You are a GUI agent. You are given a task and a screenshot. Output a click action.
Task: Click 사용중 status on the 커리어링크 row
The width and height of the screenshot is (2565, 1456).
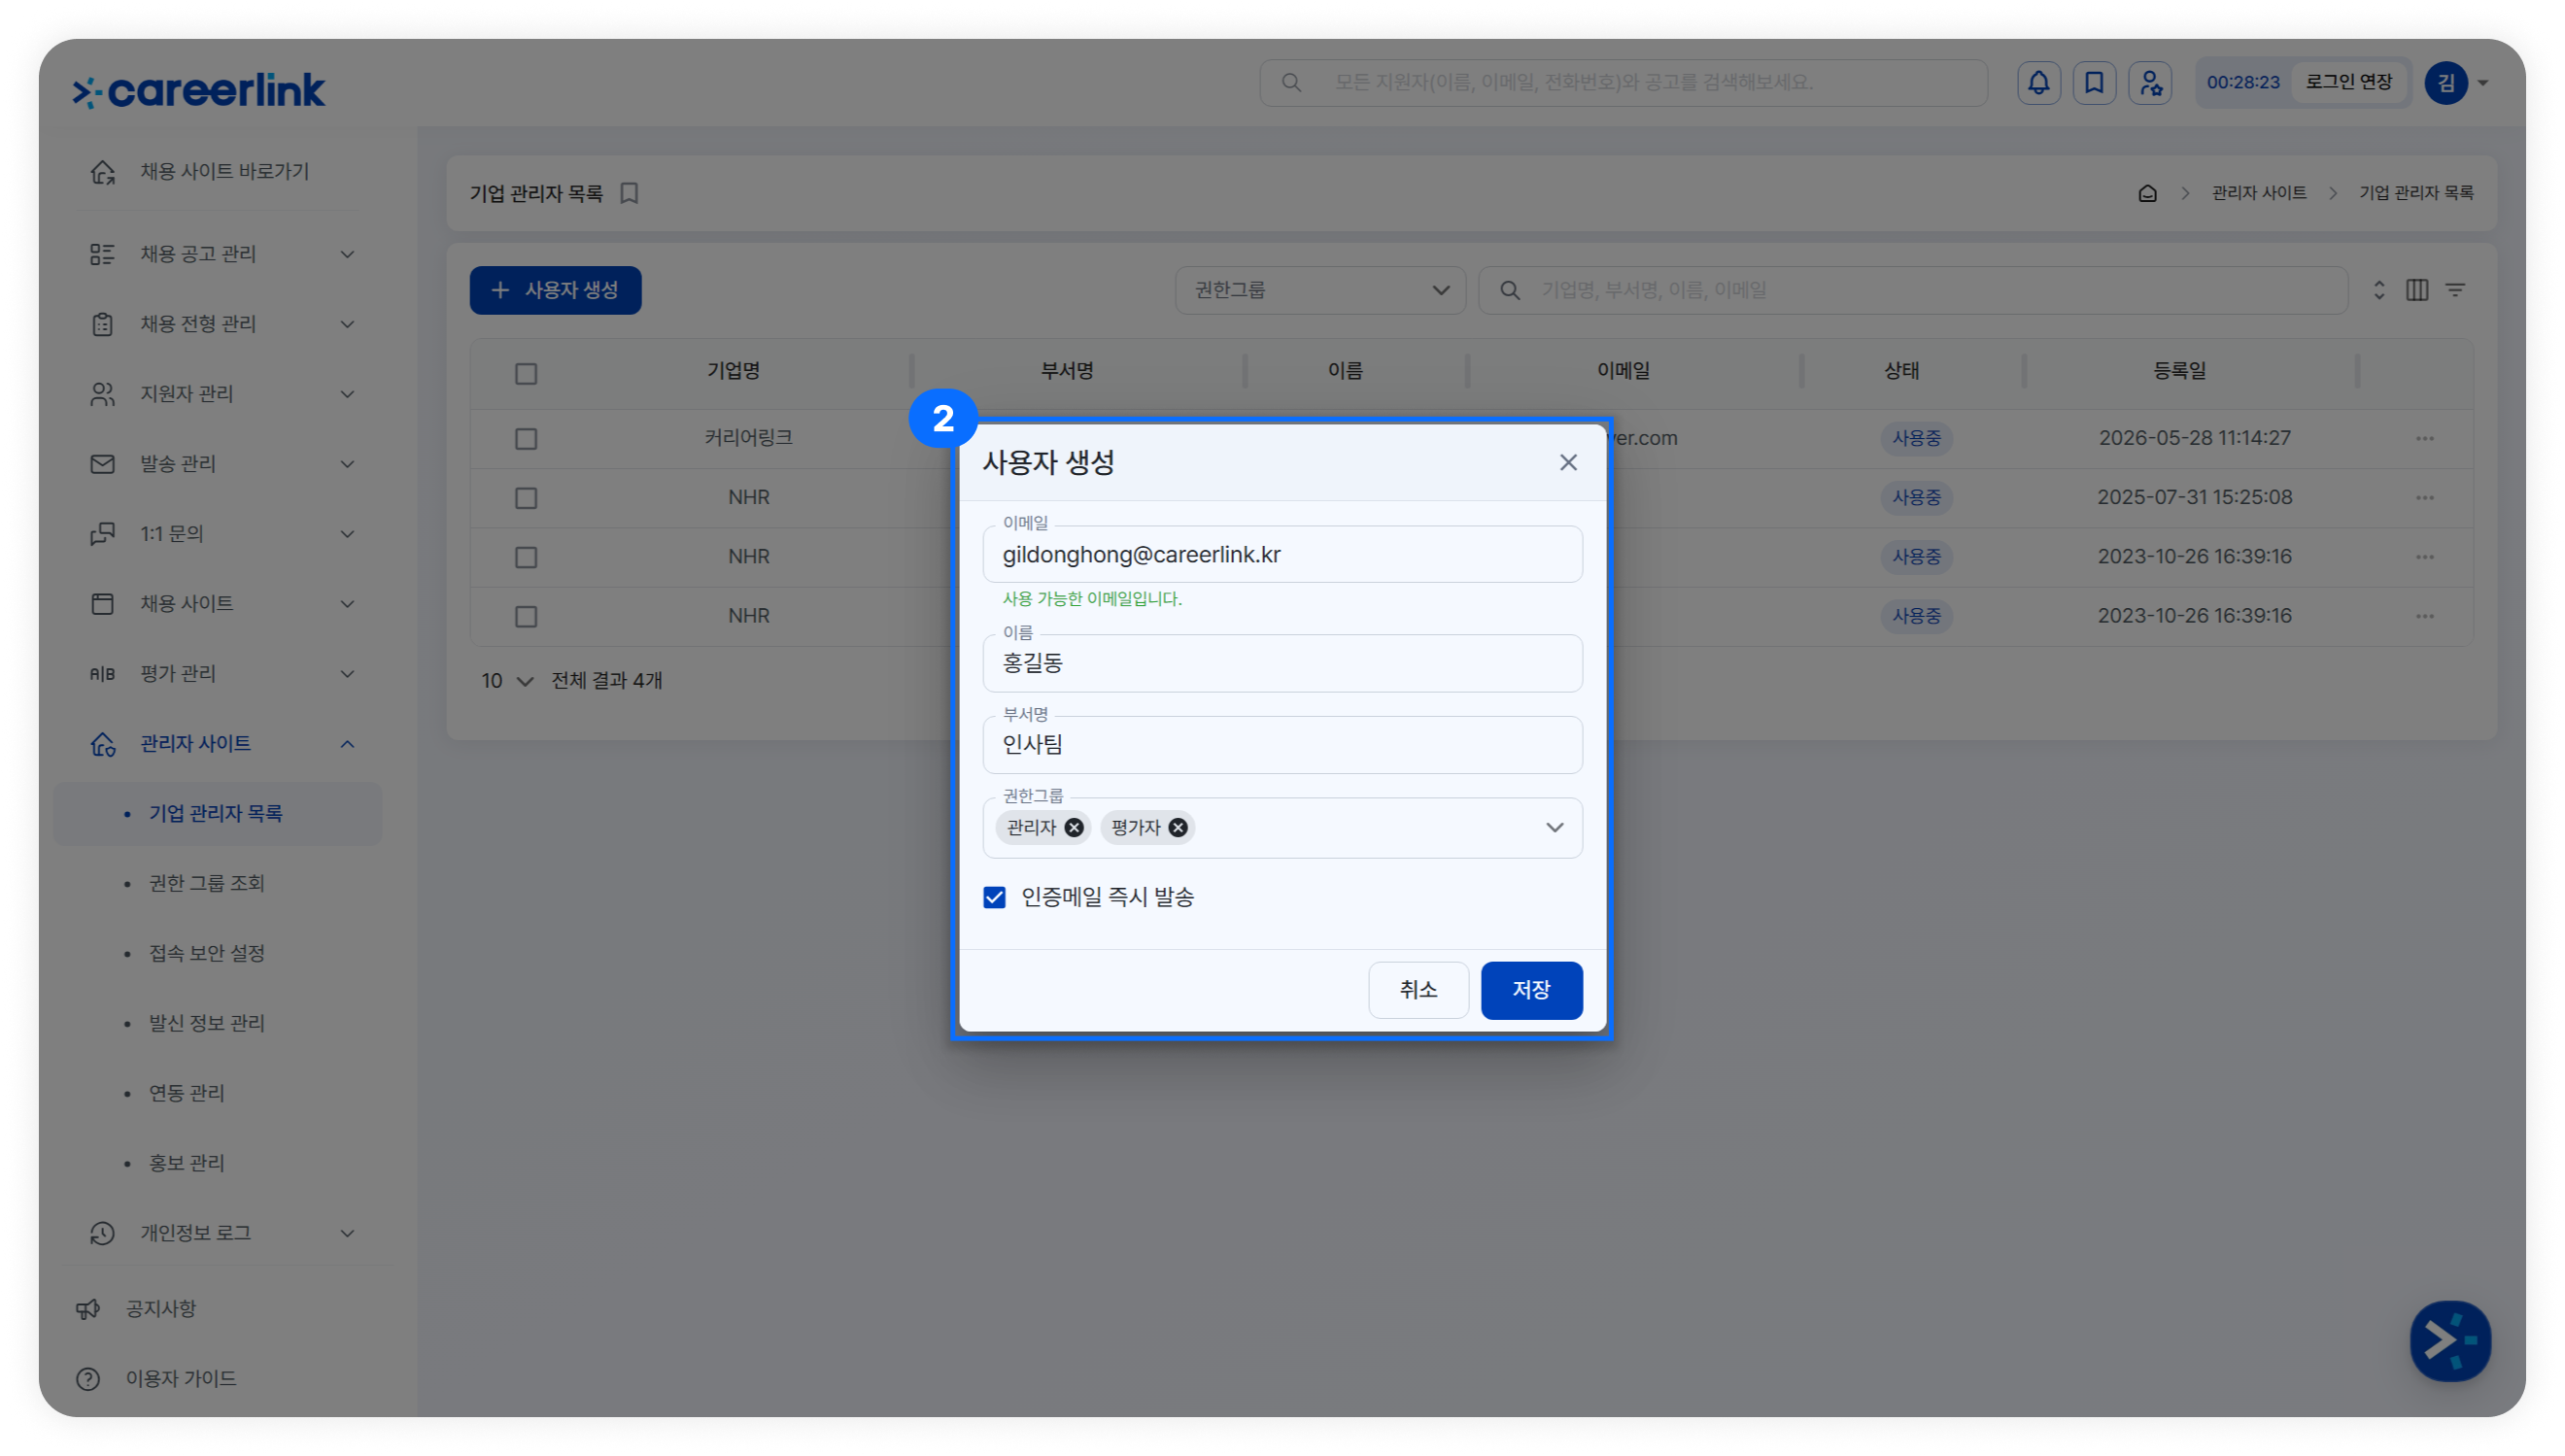[x=1916, y=438]
